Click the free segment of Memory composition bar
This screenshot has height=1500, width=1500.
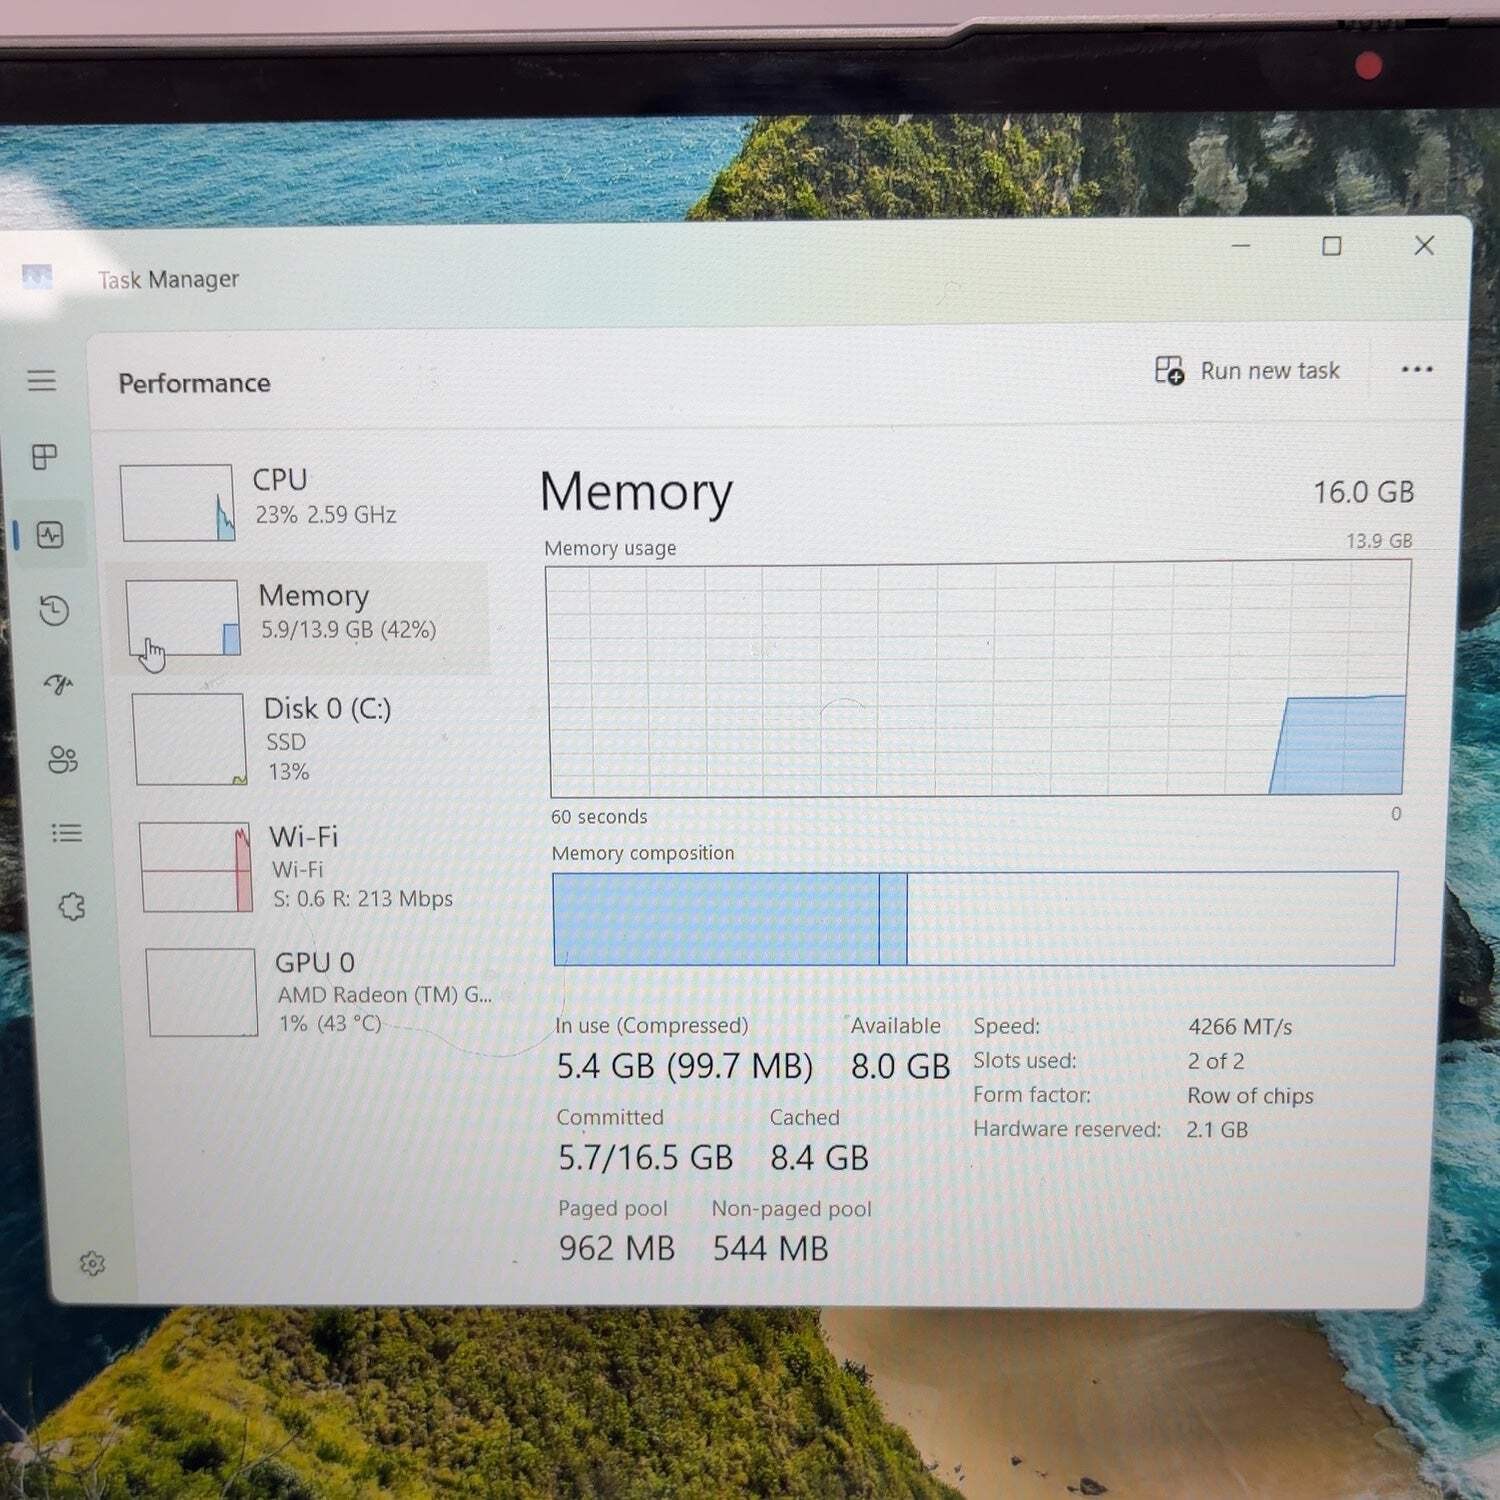pyautogui.click(x=1151, y=919)
